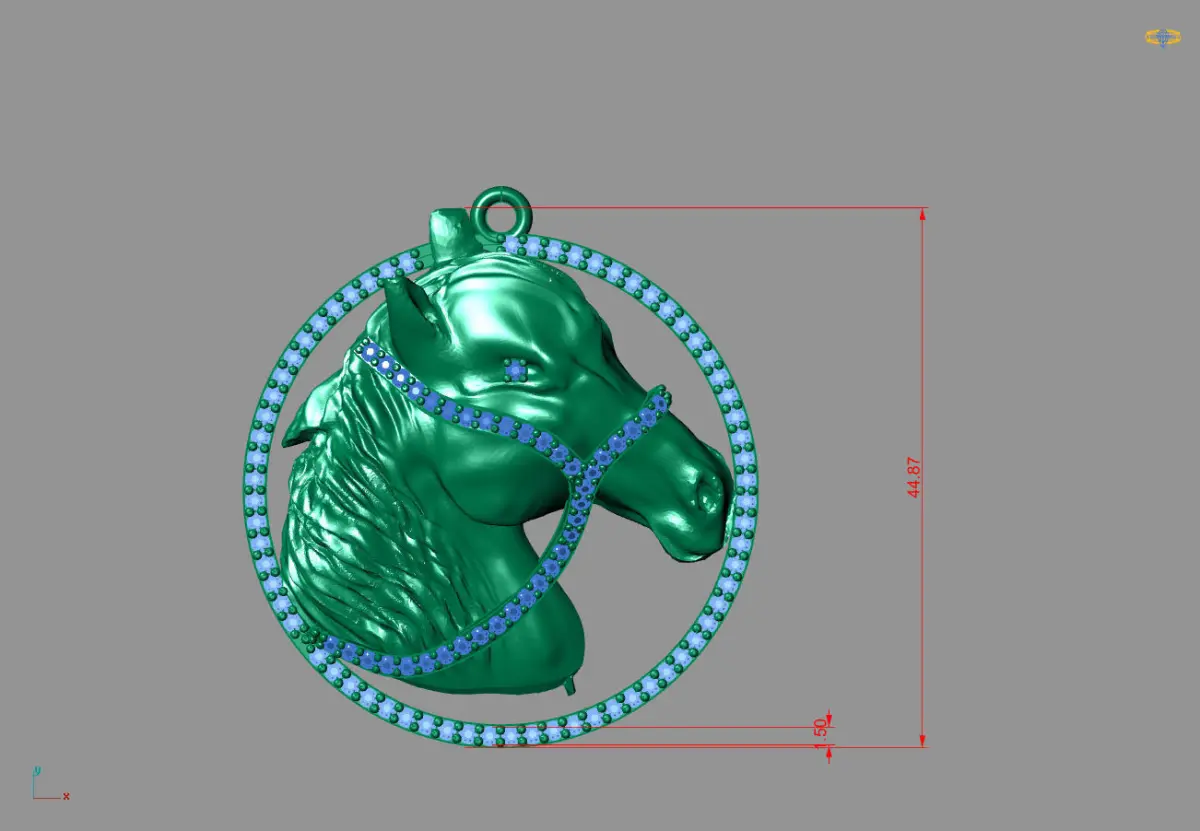Pick the blue gemstone in the horse's eye
This screenshot has height=831, width=1200.
[516, 371]
